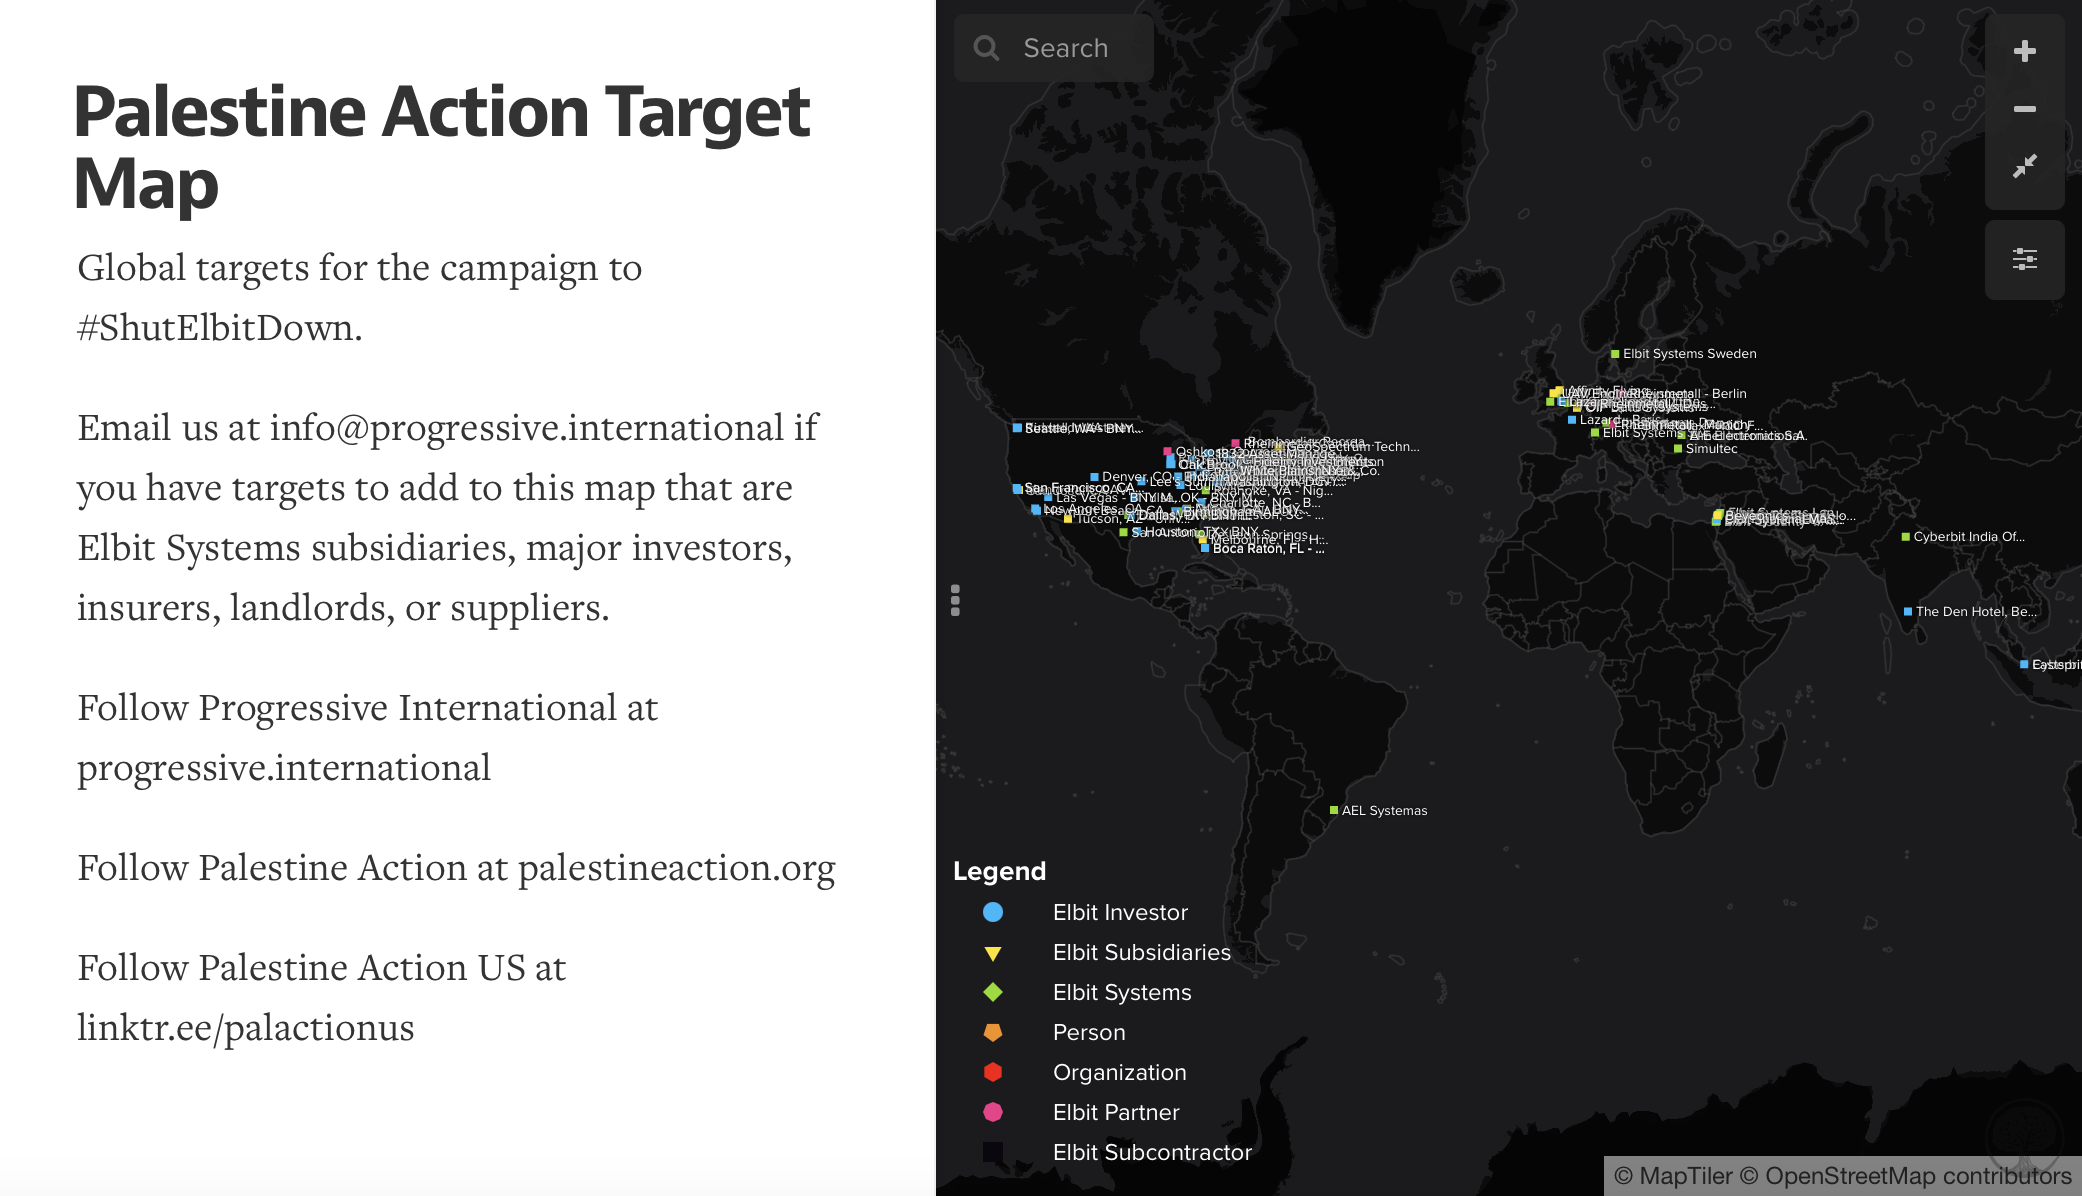Click the map zoom out minus button
The height and width of the screenshot is (1196, 2082).
2024,109
